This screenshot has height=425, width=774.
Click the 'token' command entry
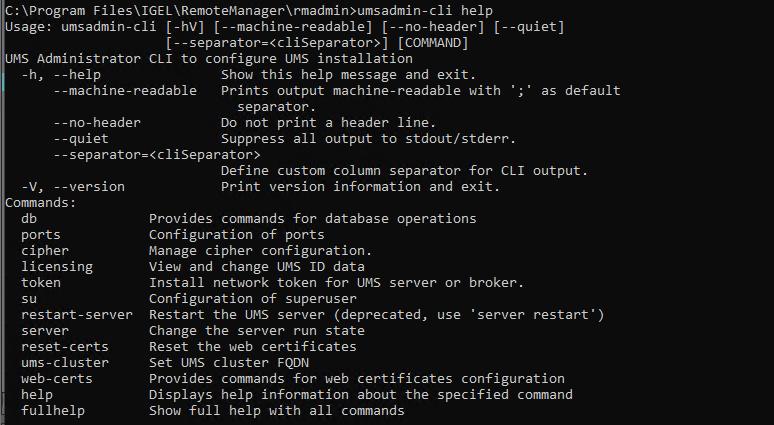(41, 282)
